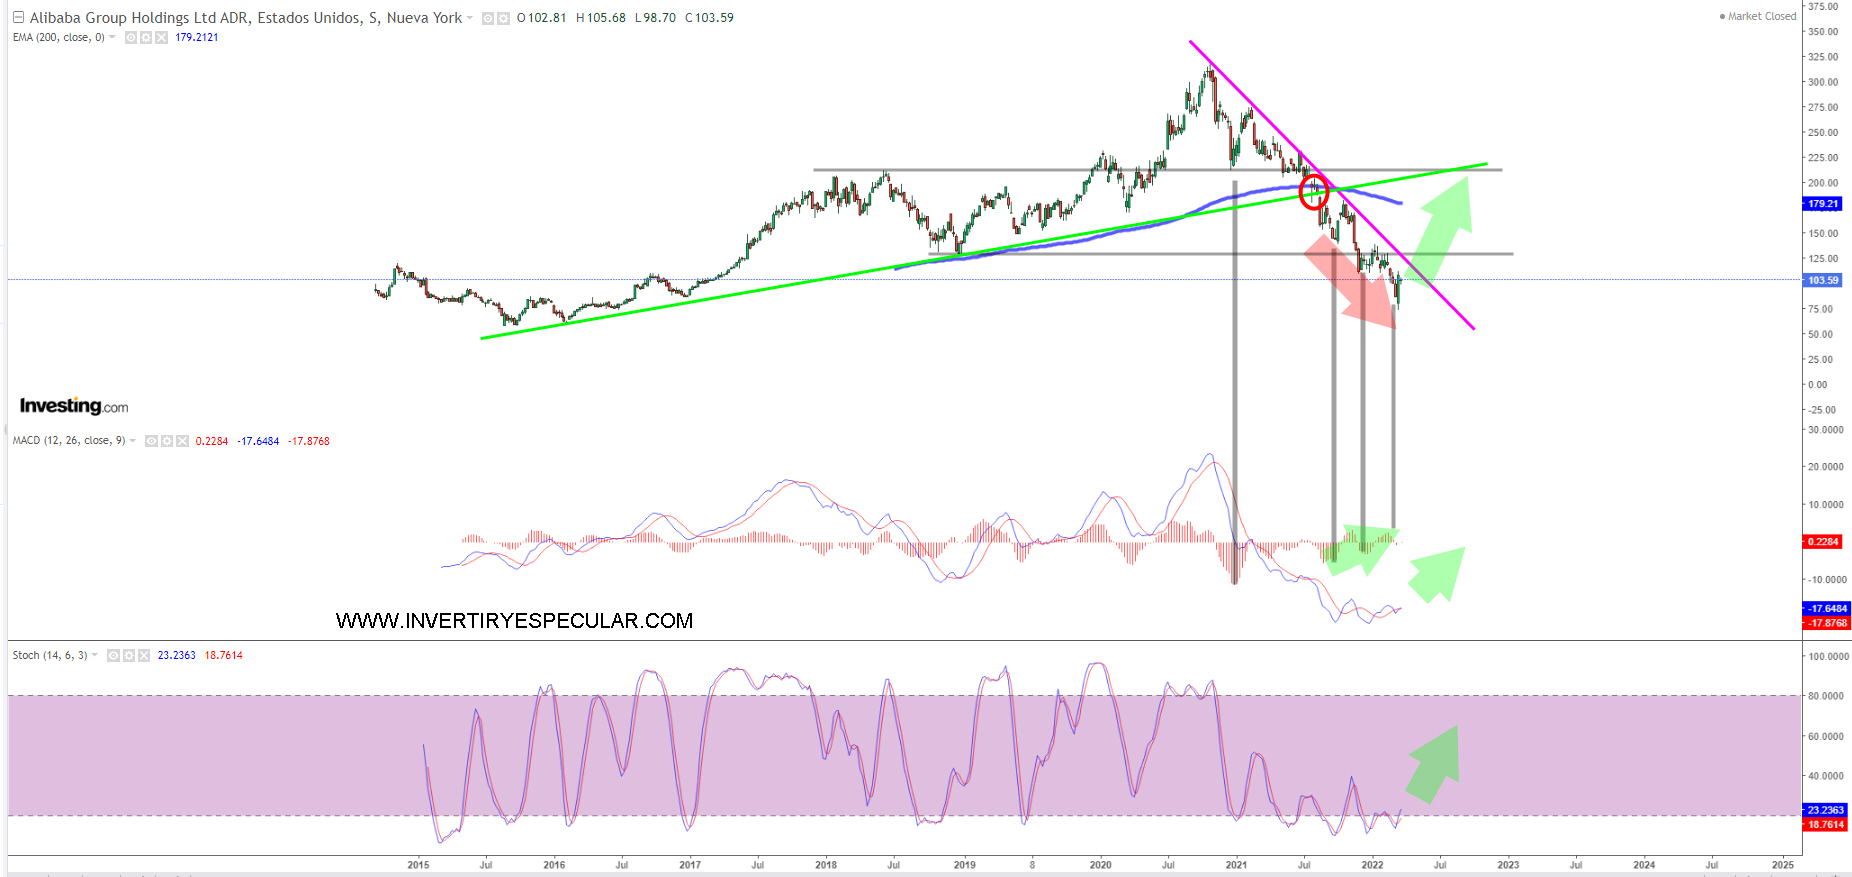
Task: Click the Investing.com logo
Action: click(x=74, y=406)
